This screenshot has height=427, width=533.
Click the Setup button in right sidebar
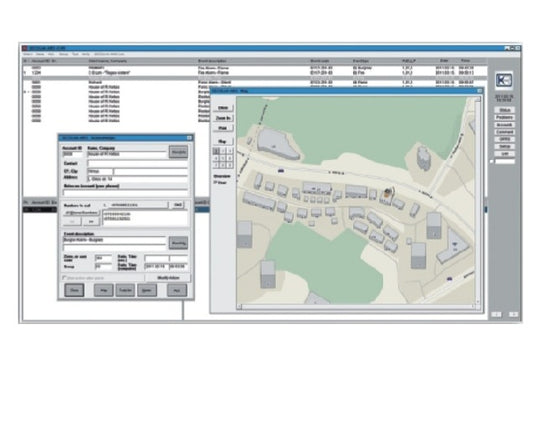[504, 147]
